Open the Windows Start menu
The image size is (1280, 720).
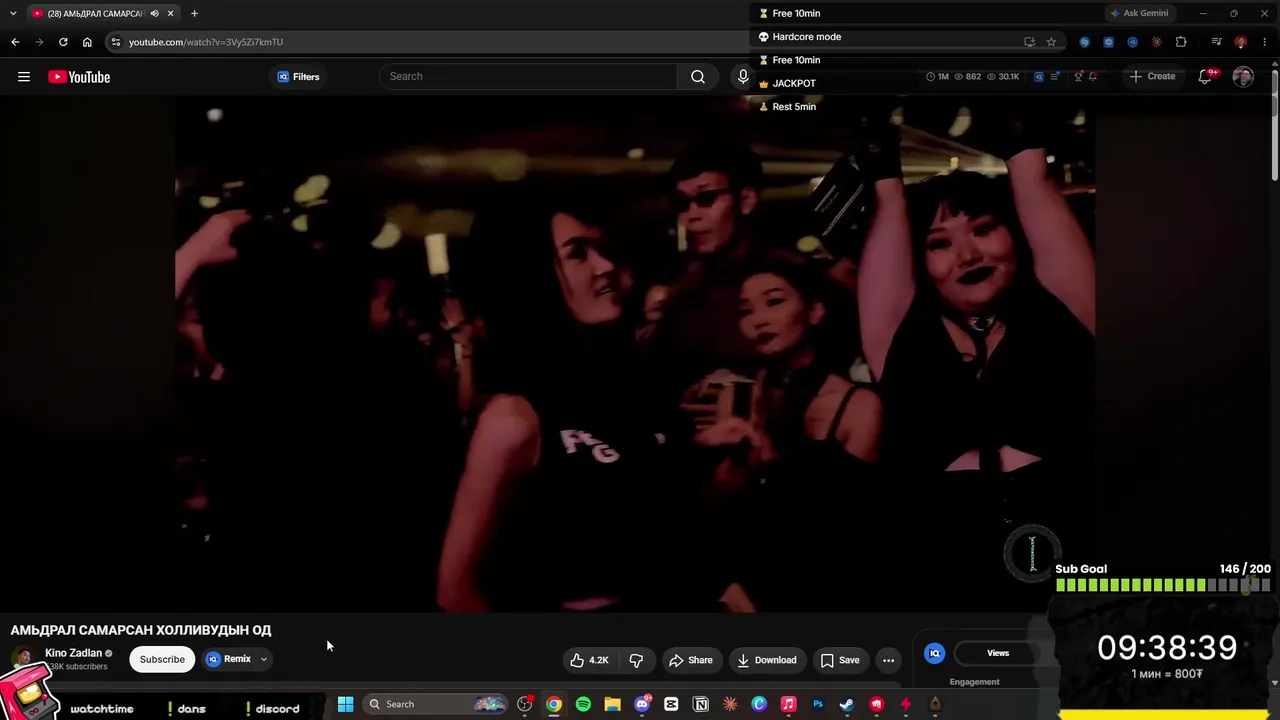point(345,704)
